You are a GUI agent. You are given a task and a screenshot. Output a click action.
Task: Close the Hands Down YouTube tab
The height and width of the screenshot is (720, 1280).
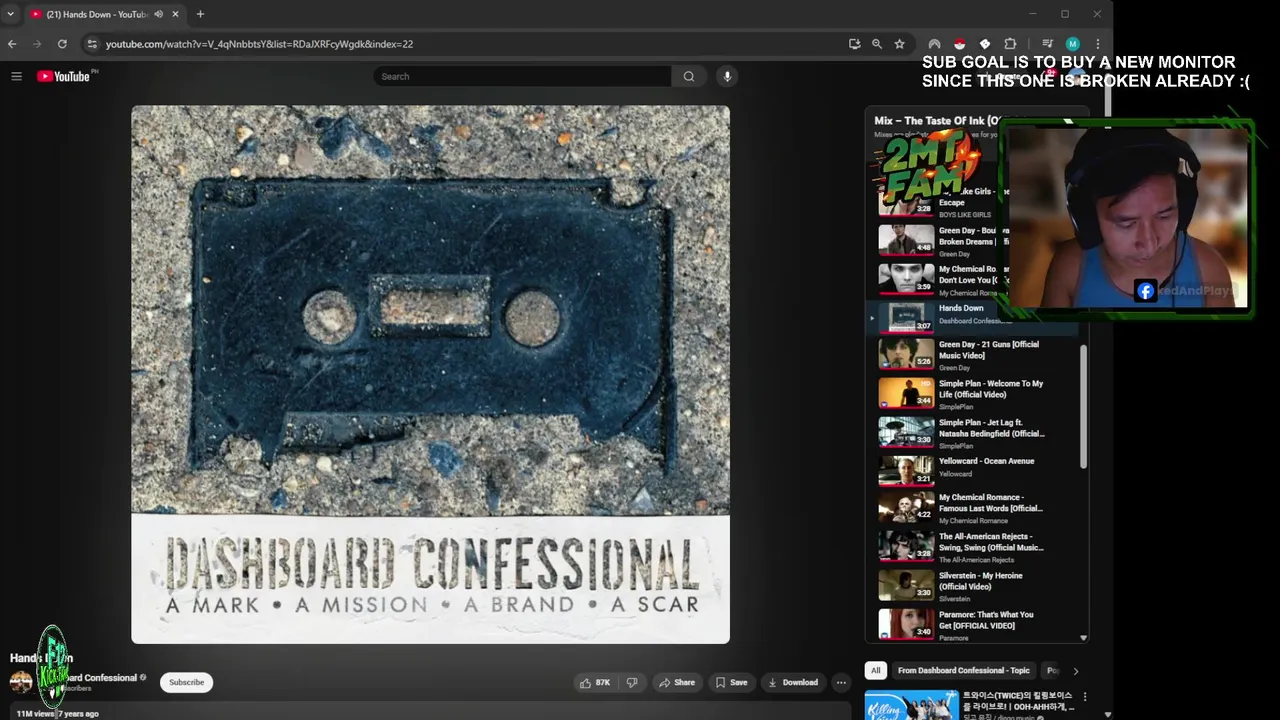click(x=176, y=14)
